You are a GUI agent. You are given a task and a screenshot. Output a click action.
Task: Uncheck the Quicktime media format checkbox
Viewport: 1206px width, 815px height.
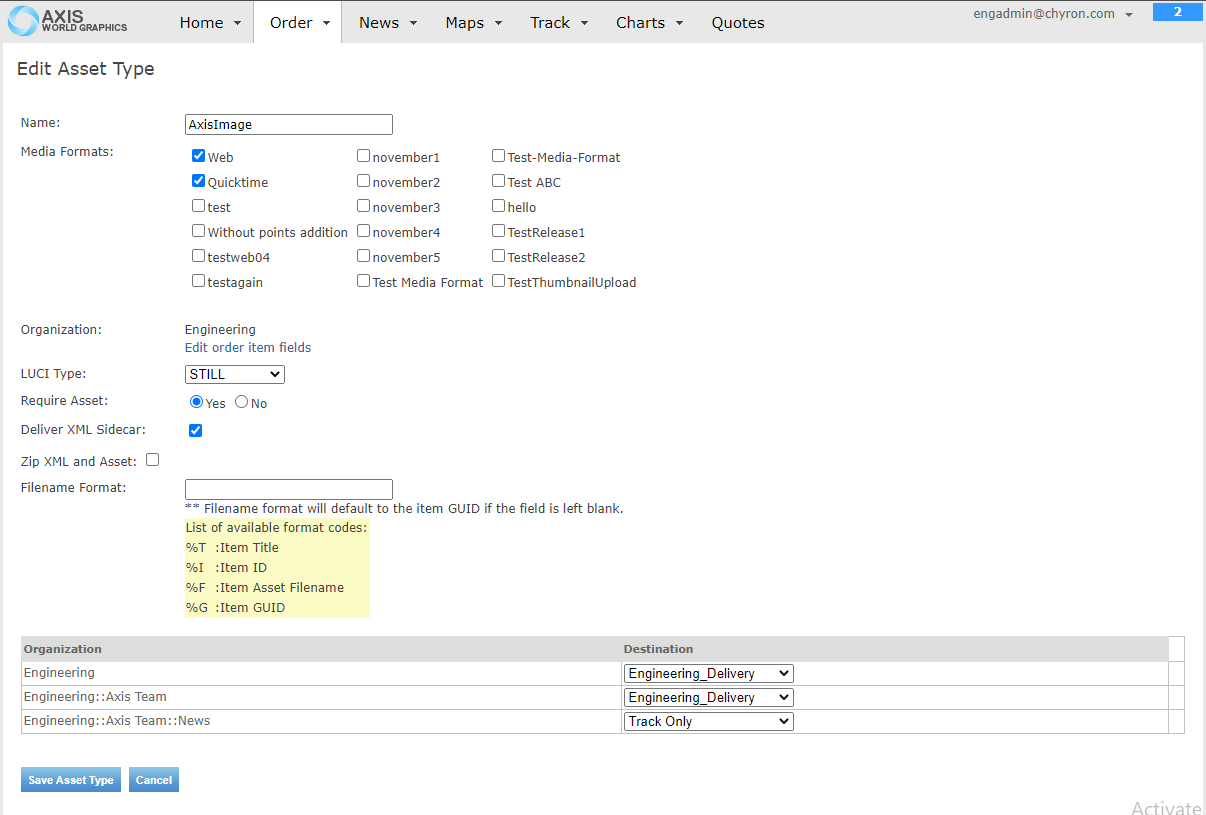click(x=198, y=181)
